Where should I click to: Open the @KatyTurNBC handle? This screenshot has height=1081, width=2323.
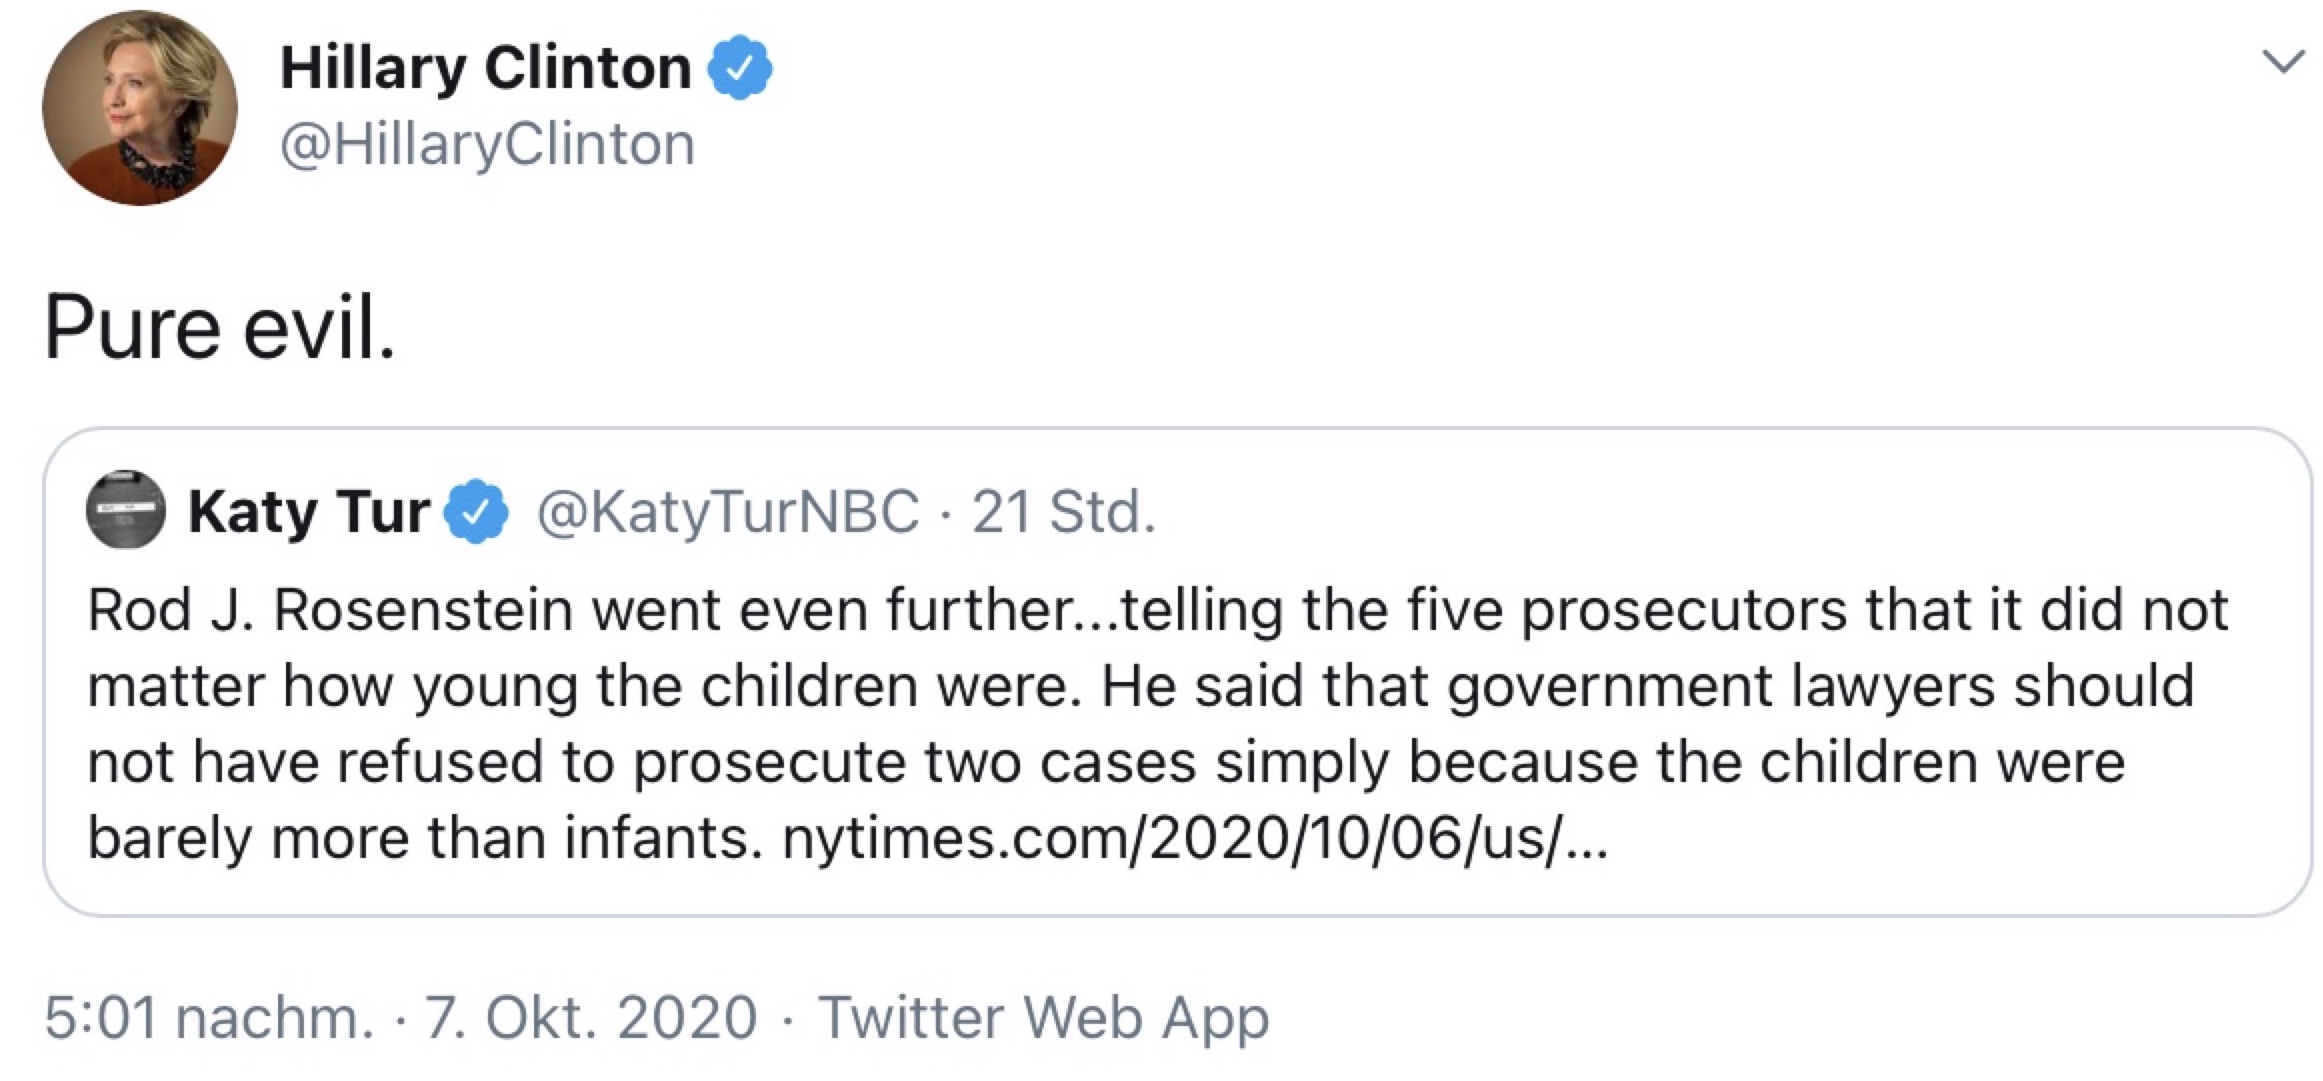[x=727, y=512]
